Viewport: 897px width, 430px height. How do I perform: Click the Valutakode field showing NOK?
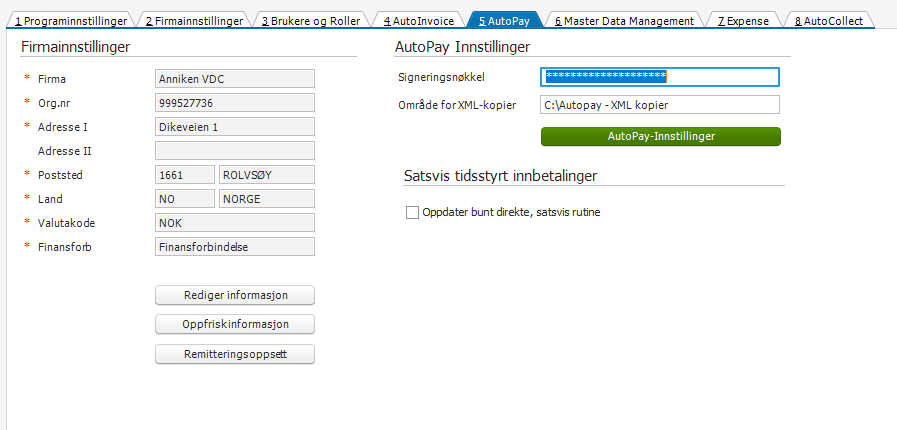(235, 222)
